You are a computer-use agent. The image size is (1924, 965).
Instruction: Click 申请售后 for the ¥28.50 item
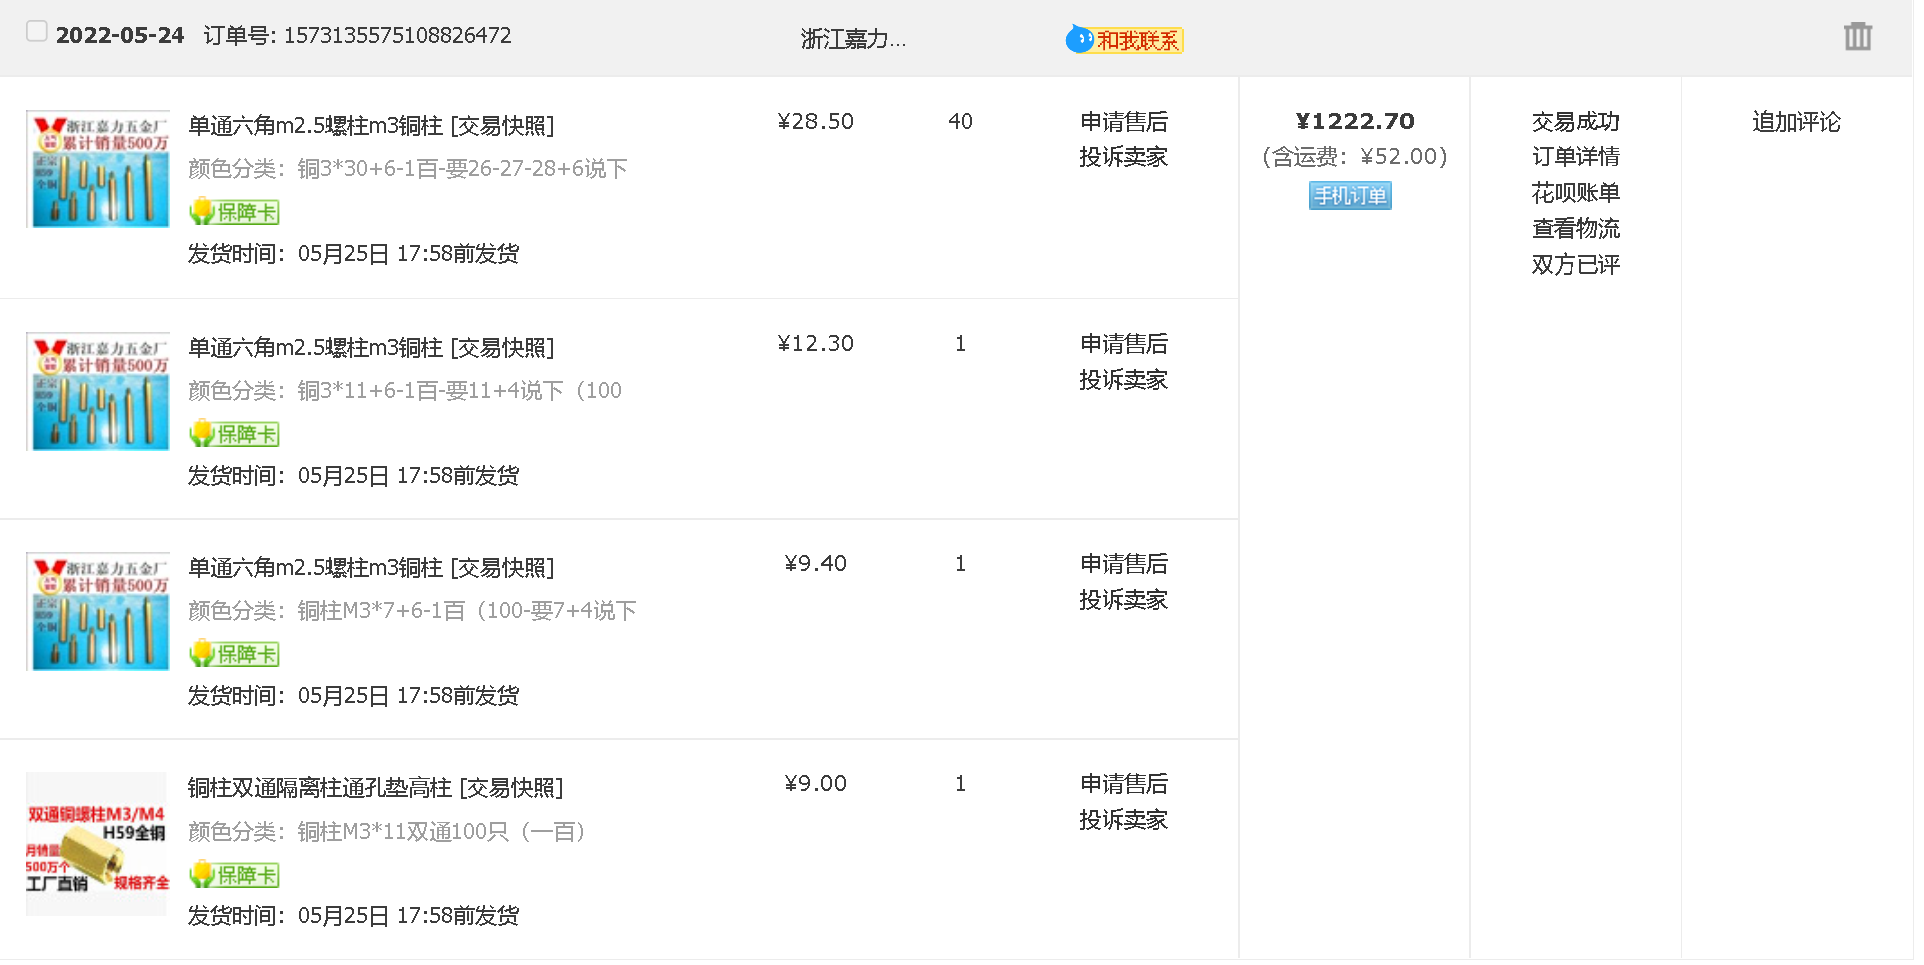[x=1123, y=122]
